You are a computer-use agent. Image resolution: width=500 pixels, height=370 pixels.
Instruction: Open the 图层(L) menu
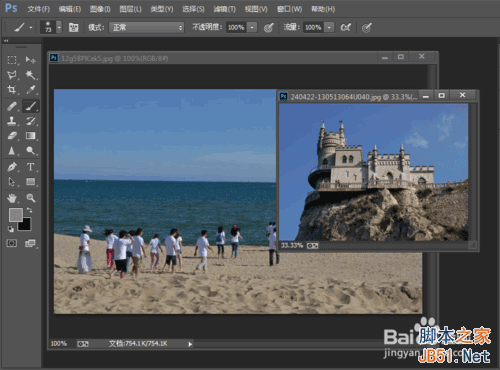tap(130, 9)
